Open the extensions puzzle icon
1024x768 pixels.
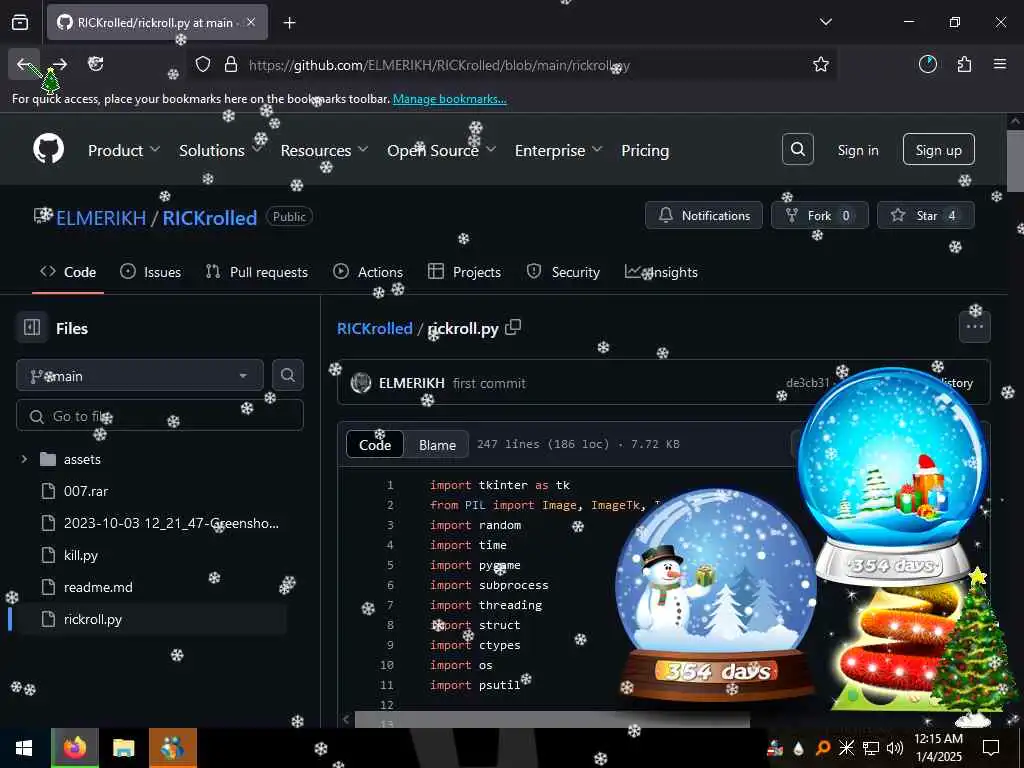964,64
